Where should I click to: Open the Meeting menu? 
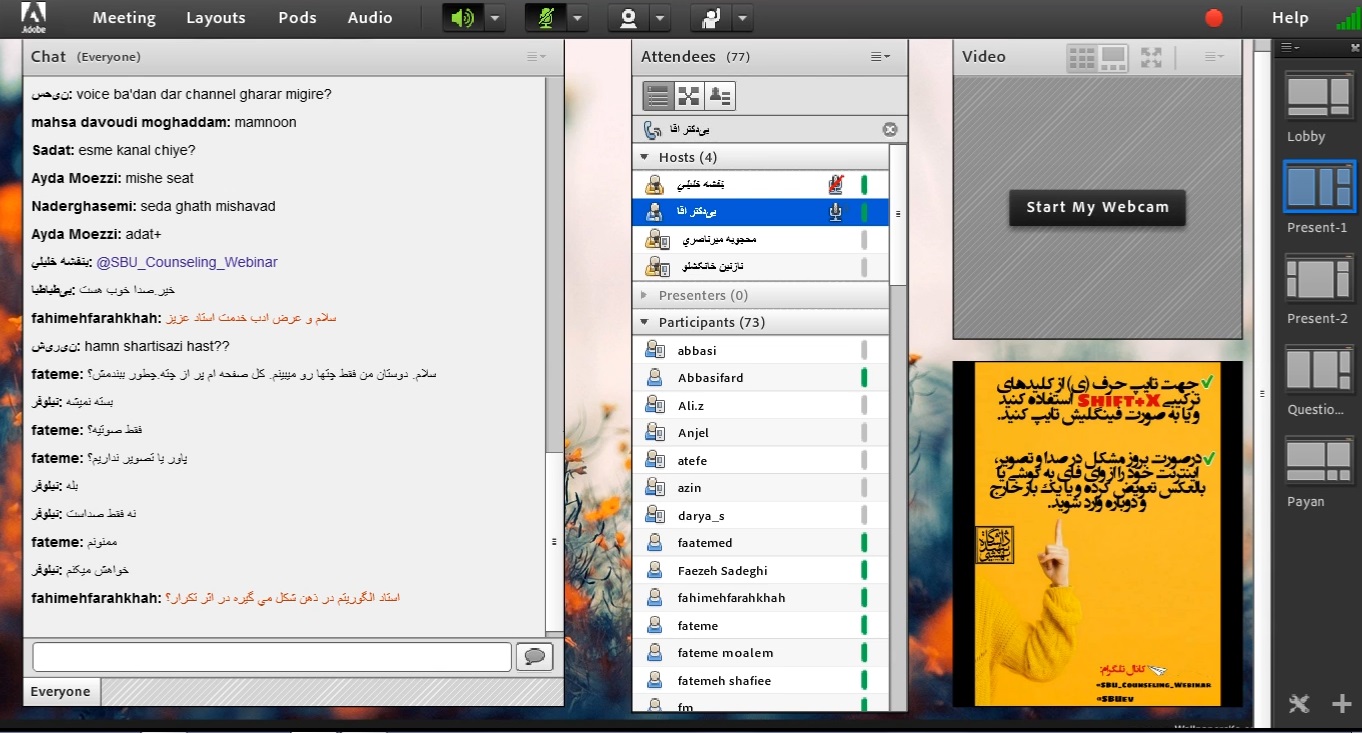coord(124,18)
